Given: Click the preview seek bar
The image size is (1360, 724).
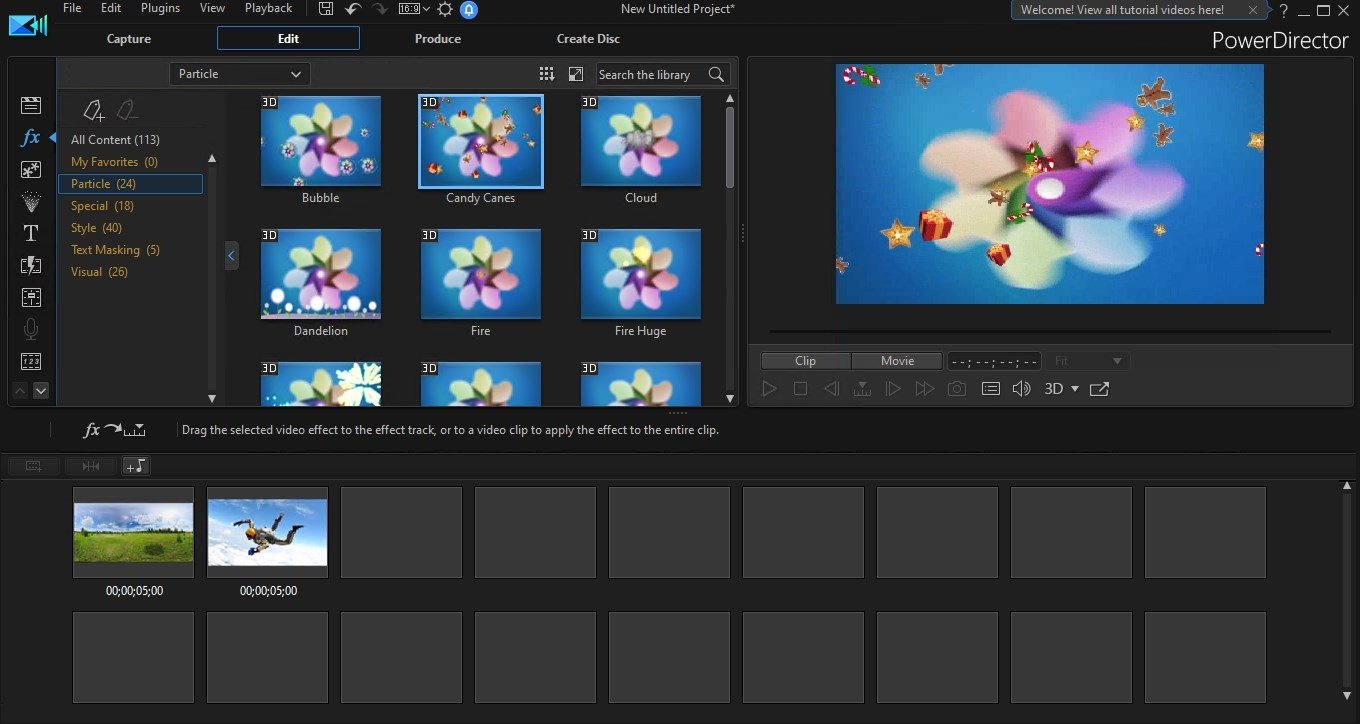Looking at the screenshot, I should click(1050, 331).
